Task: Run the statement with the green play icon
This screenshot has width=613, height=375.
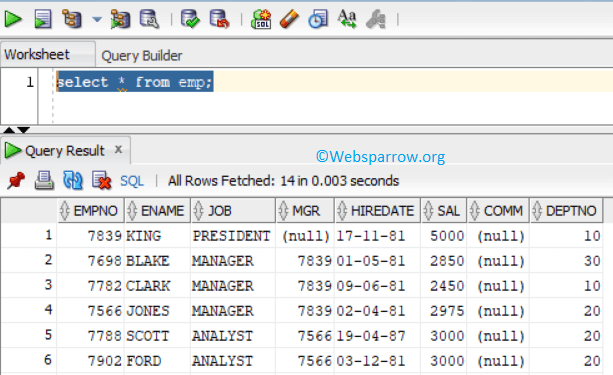Action: pyautogui.click(x=13, y=19)
